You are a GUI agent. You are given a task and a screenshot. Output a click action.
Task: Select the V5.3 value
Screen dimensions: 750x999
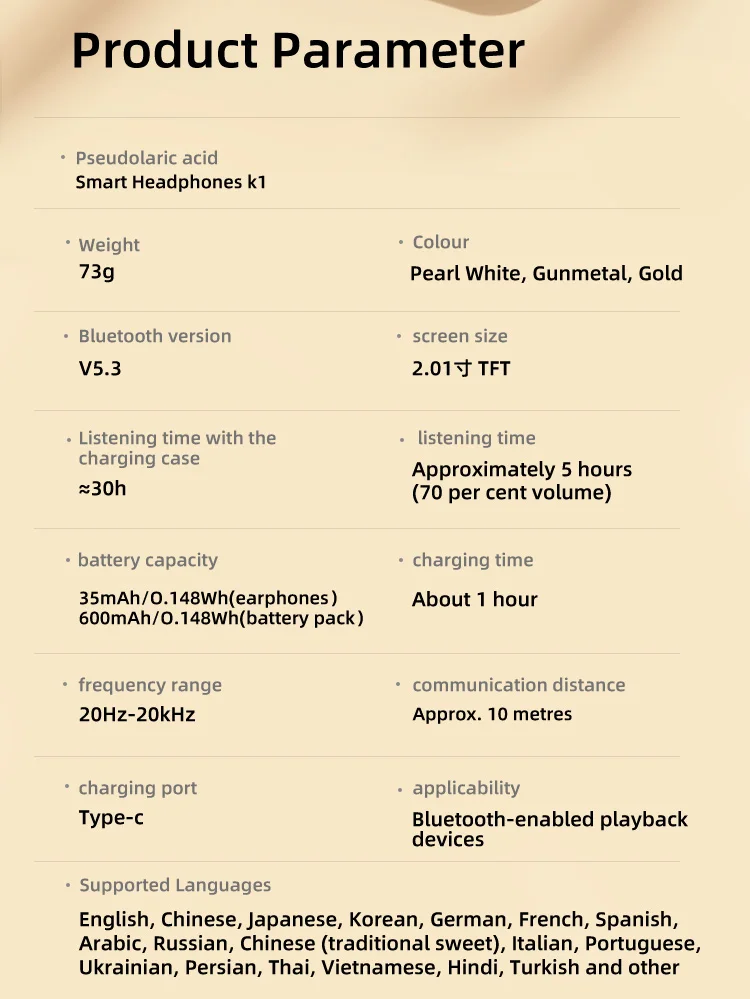click(100, 368)
